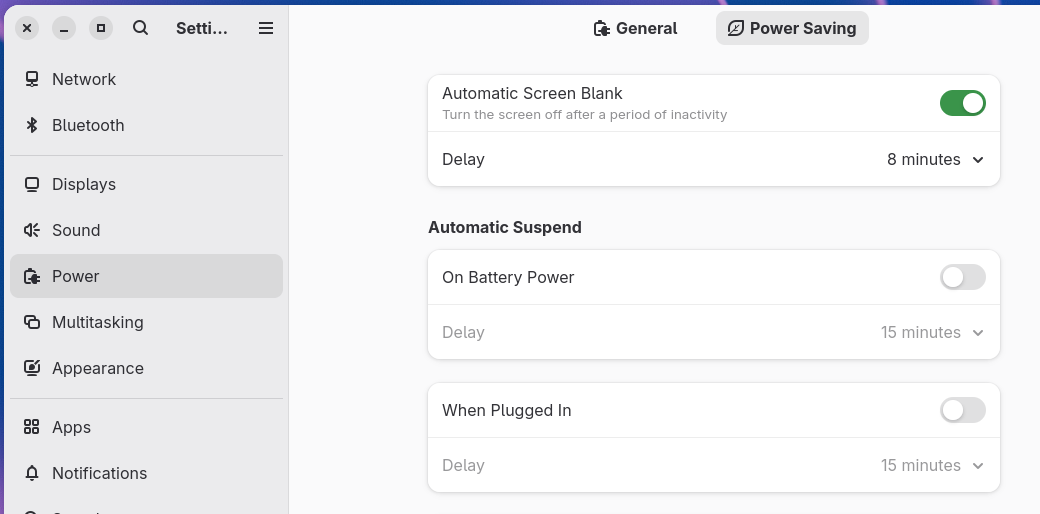The height and width of the screenshot is (514, 1040).
Task: Click the Notifications bell icon
Action: 32,473
